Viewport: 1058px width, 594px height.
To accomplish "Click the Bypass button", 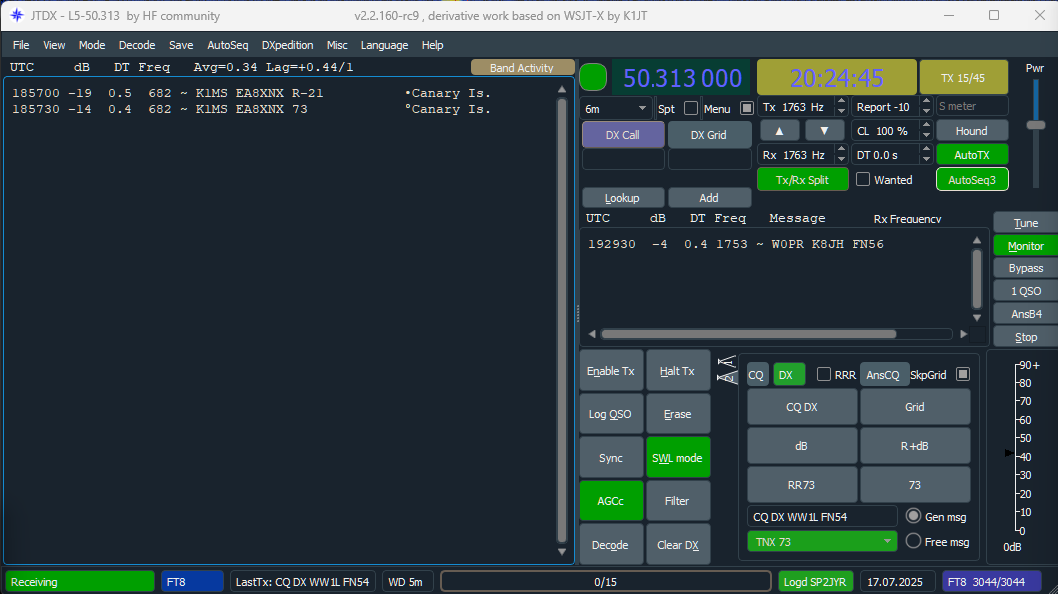I will tap(1026, 268).
